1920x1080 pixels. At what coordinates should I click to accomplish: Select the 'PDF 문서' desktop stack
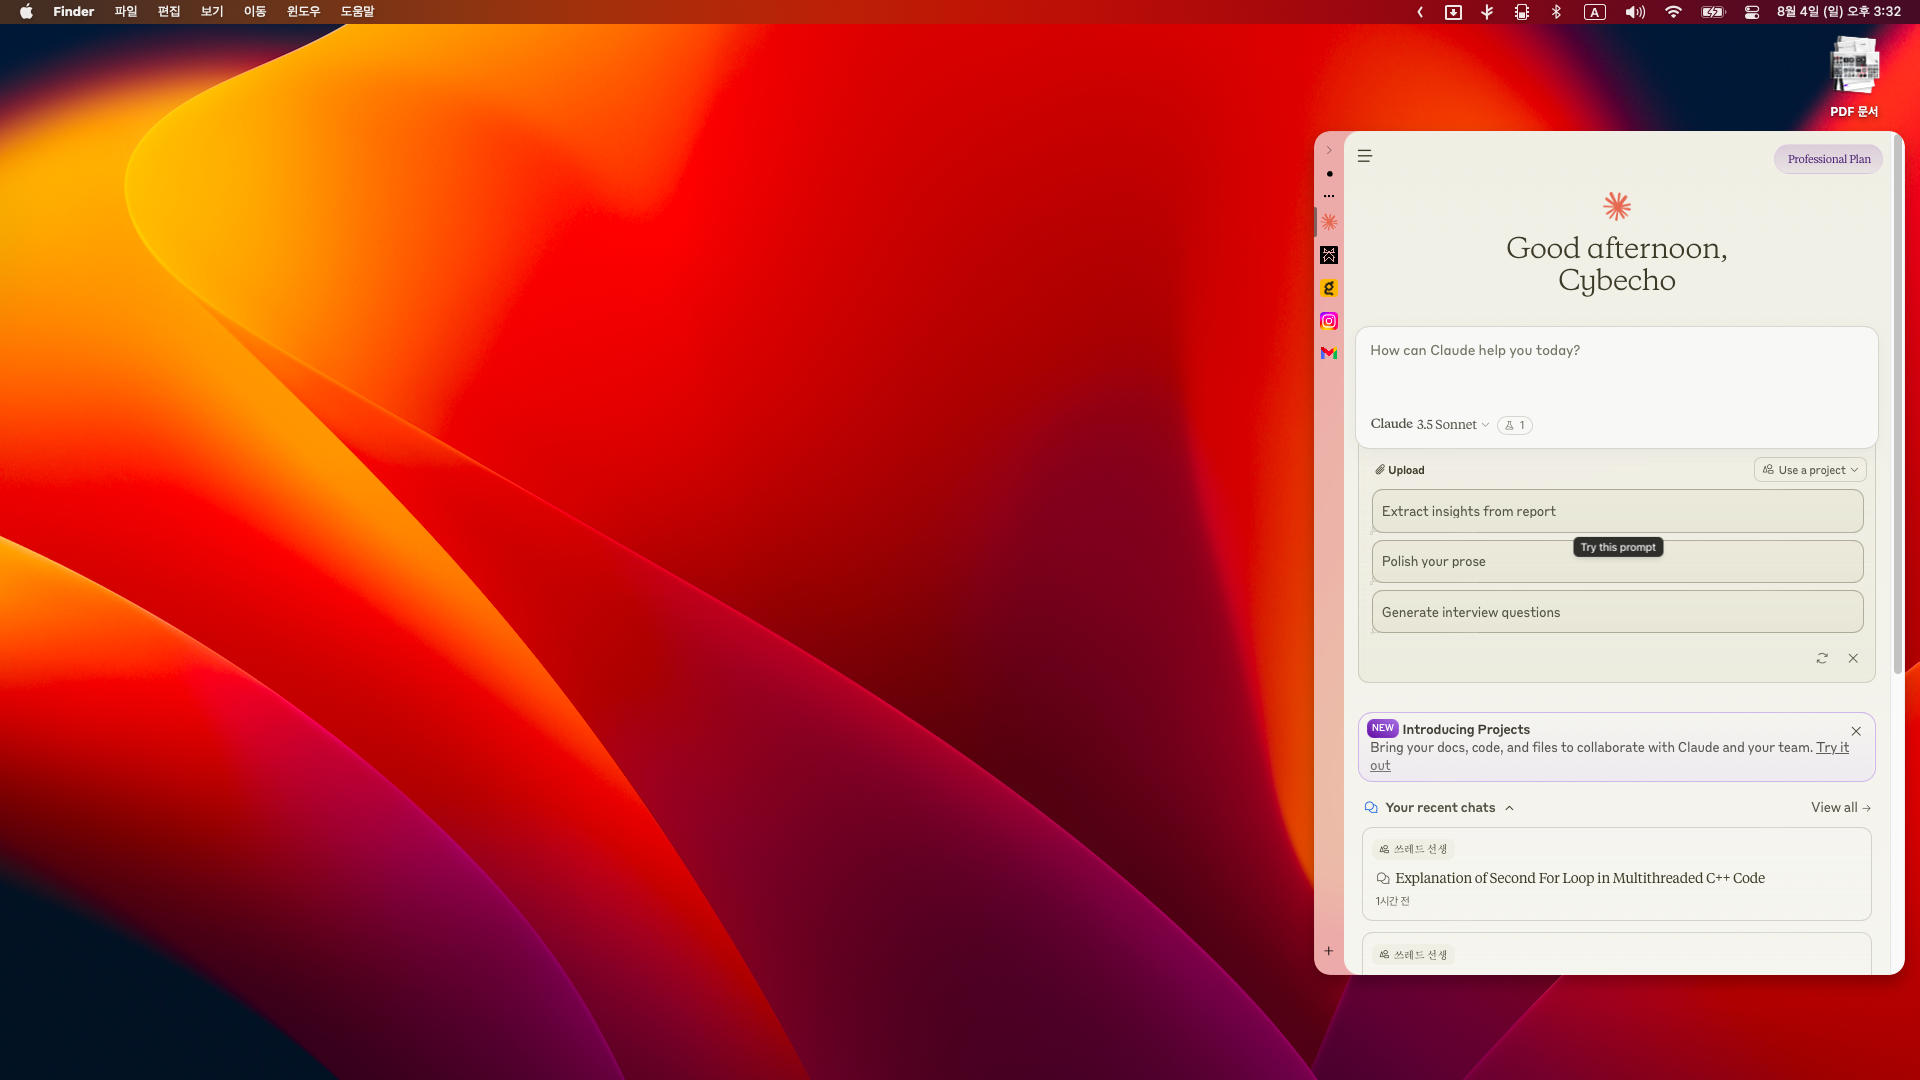pyautogui.click(x=1854, y=77)
